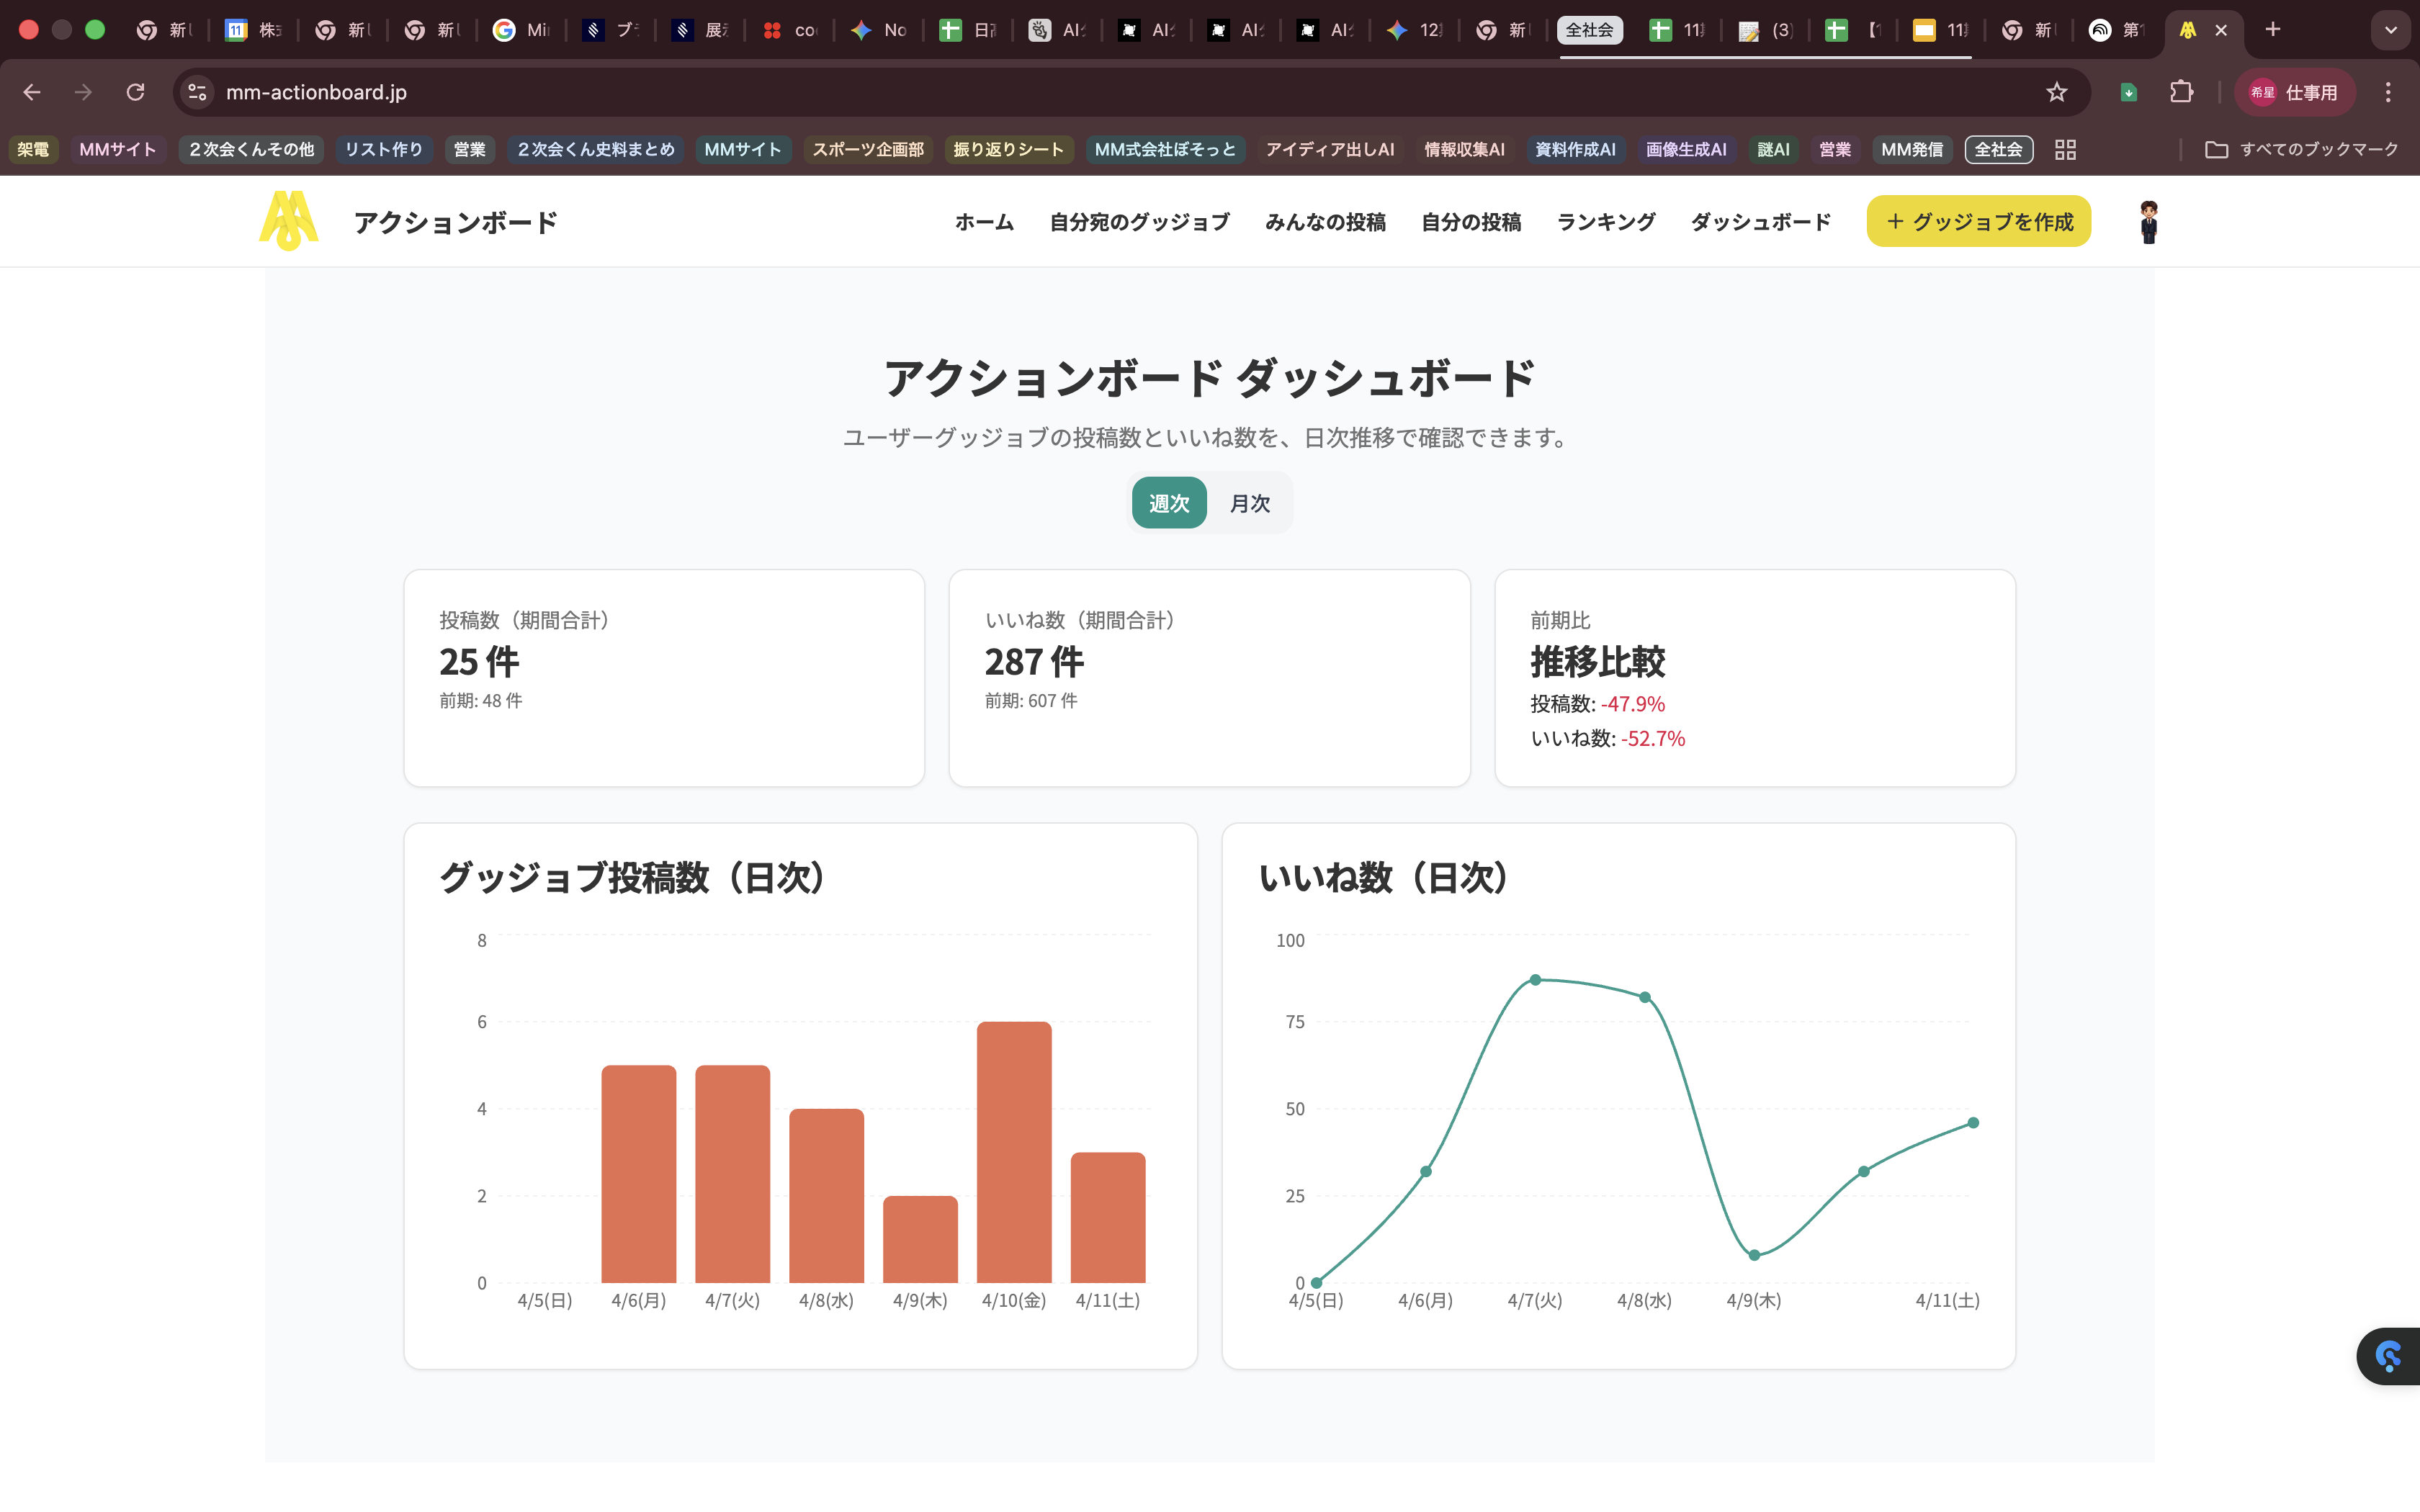Toggle the 全社会 tab group on the tab strip
The width and height of the screenshot is (2420, 1512).
point(1591,30)
